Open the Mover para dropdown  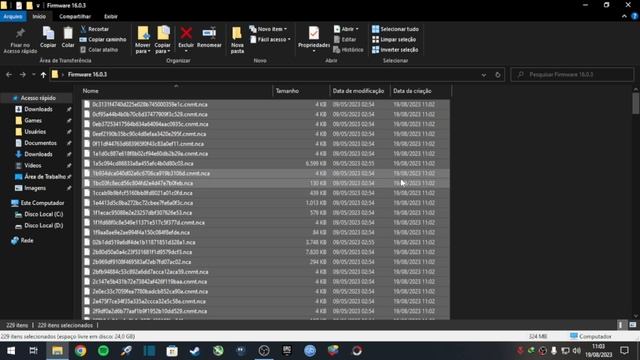(x=143, y=48)
